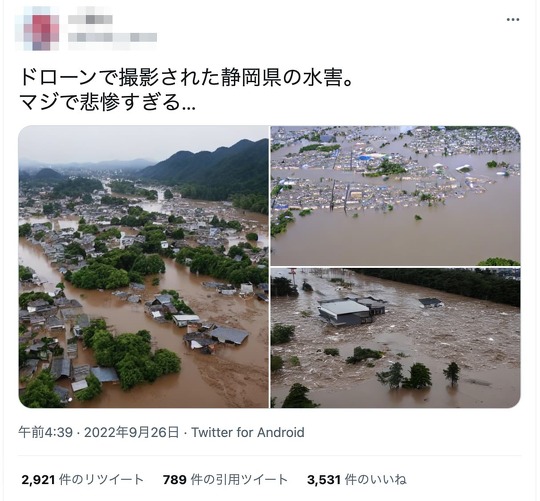Open the three-dot more options menu
540x501 pixels.
[513, 20]
